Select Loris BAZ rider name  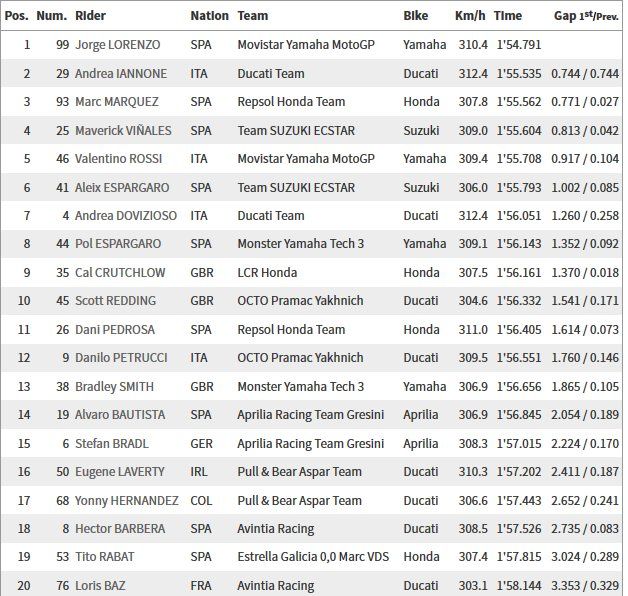point(100,586)
